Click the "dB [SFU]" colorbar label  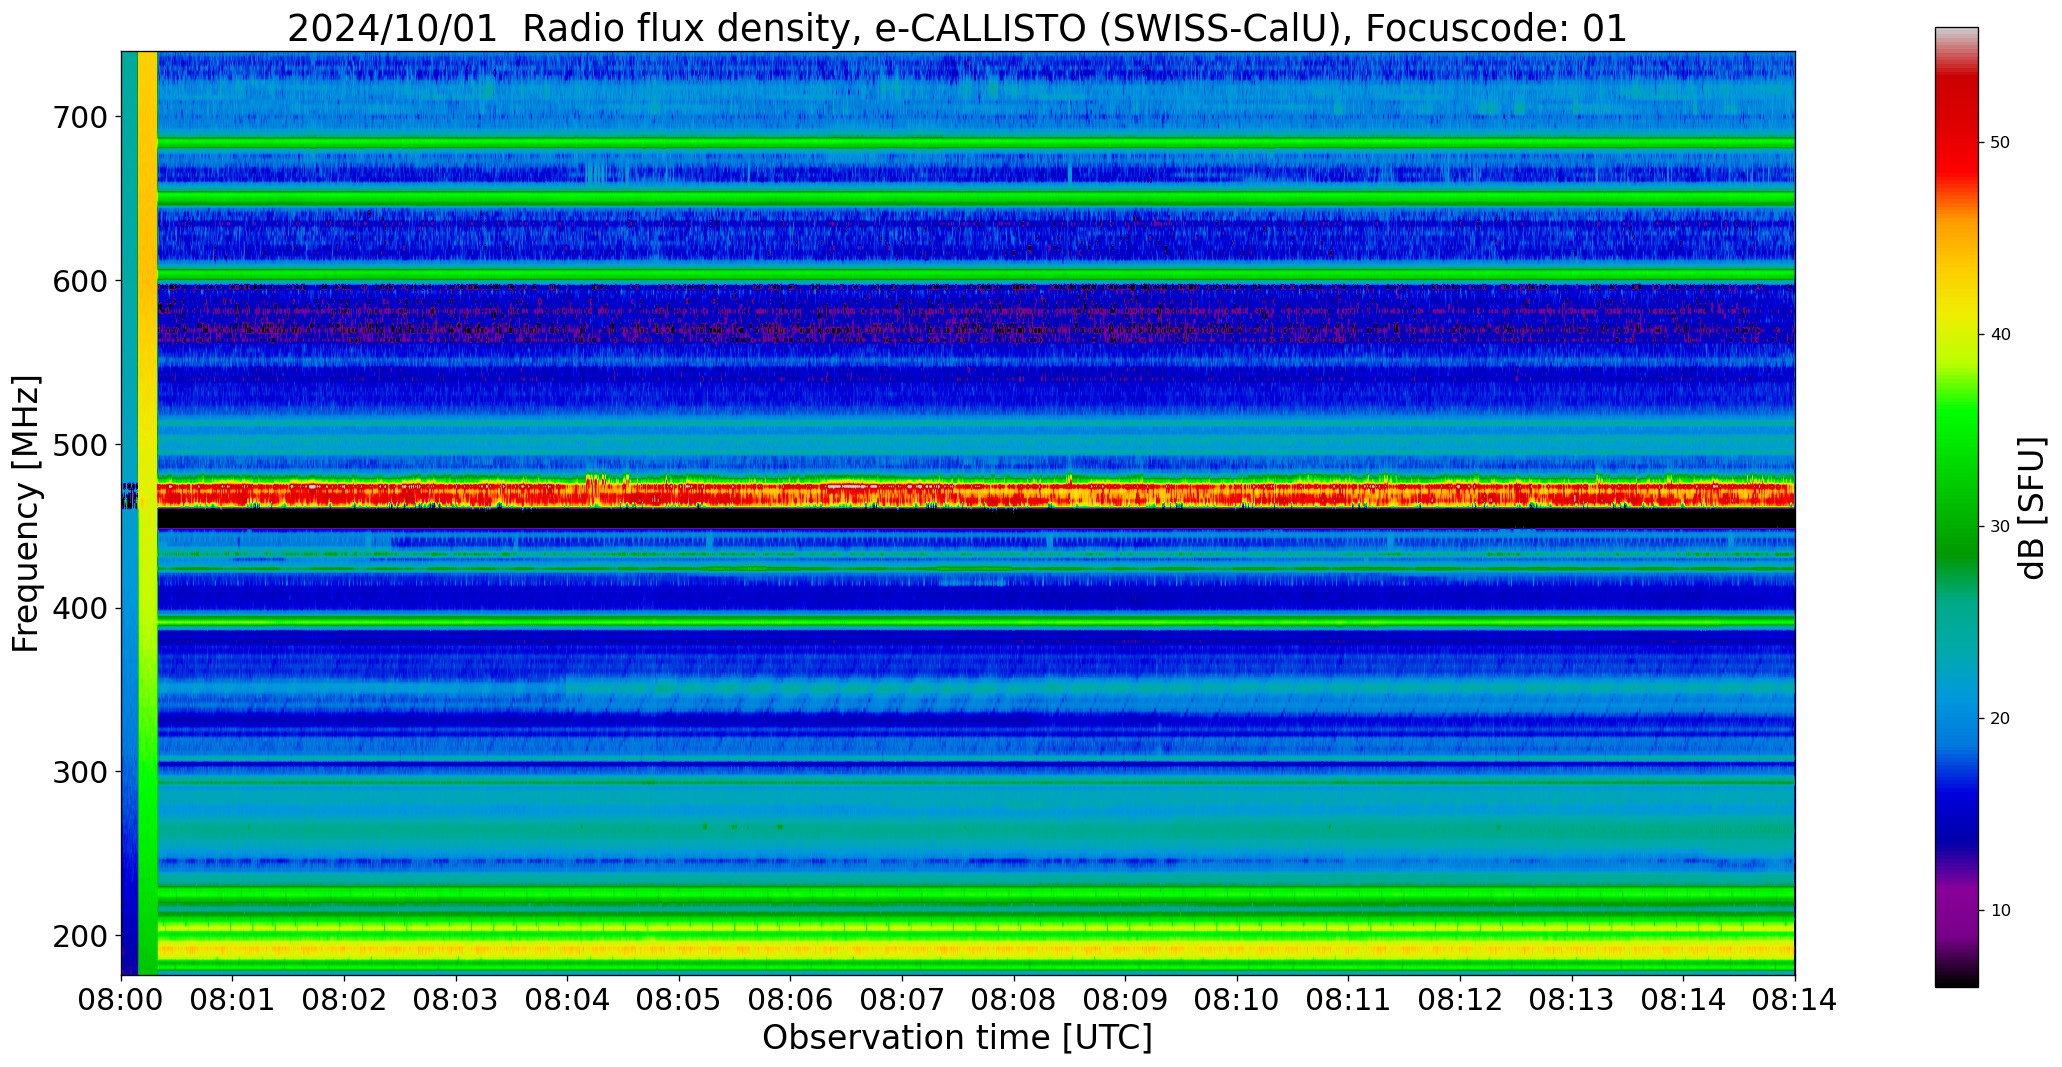pos(2032,508)
